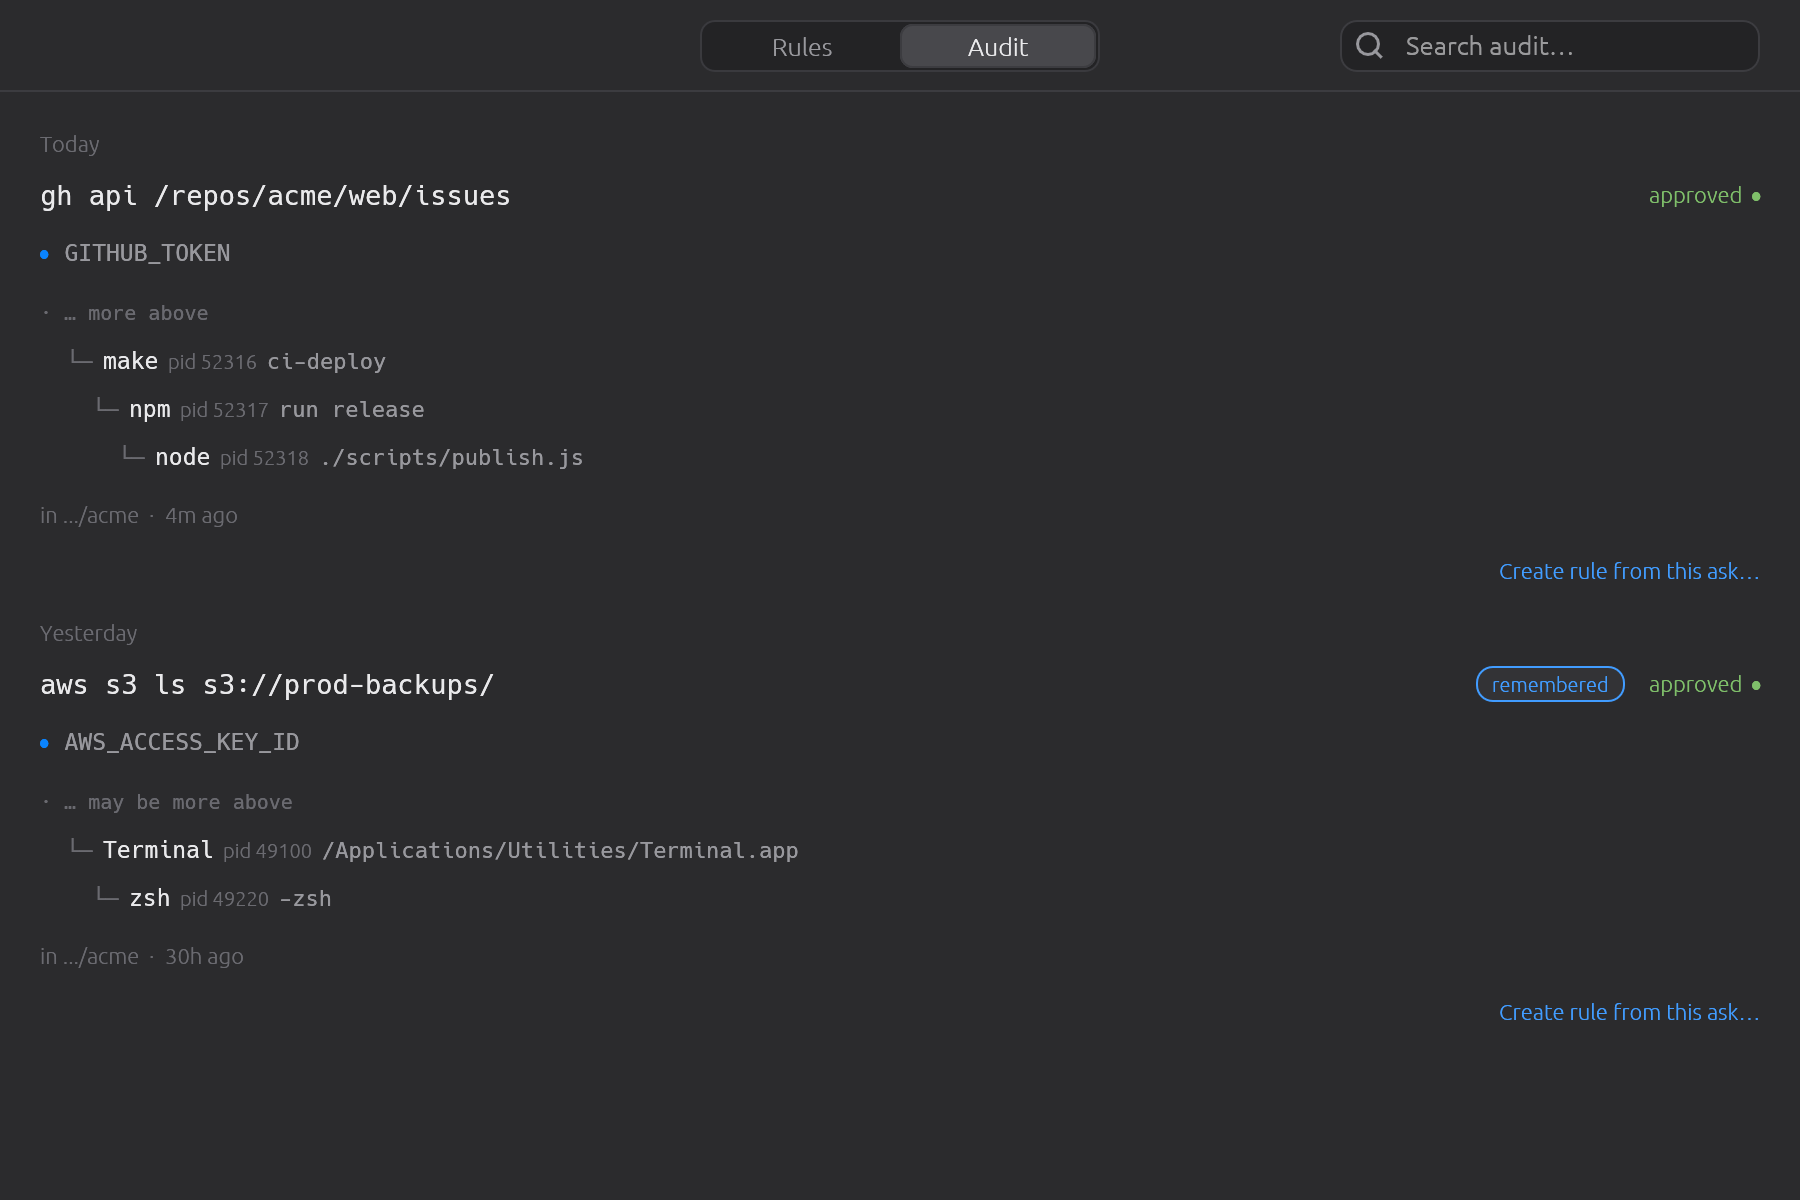Create rule from the aws s3 ask

(1629, 1013)
